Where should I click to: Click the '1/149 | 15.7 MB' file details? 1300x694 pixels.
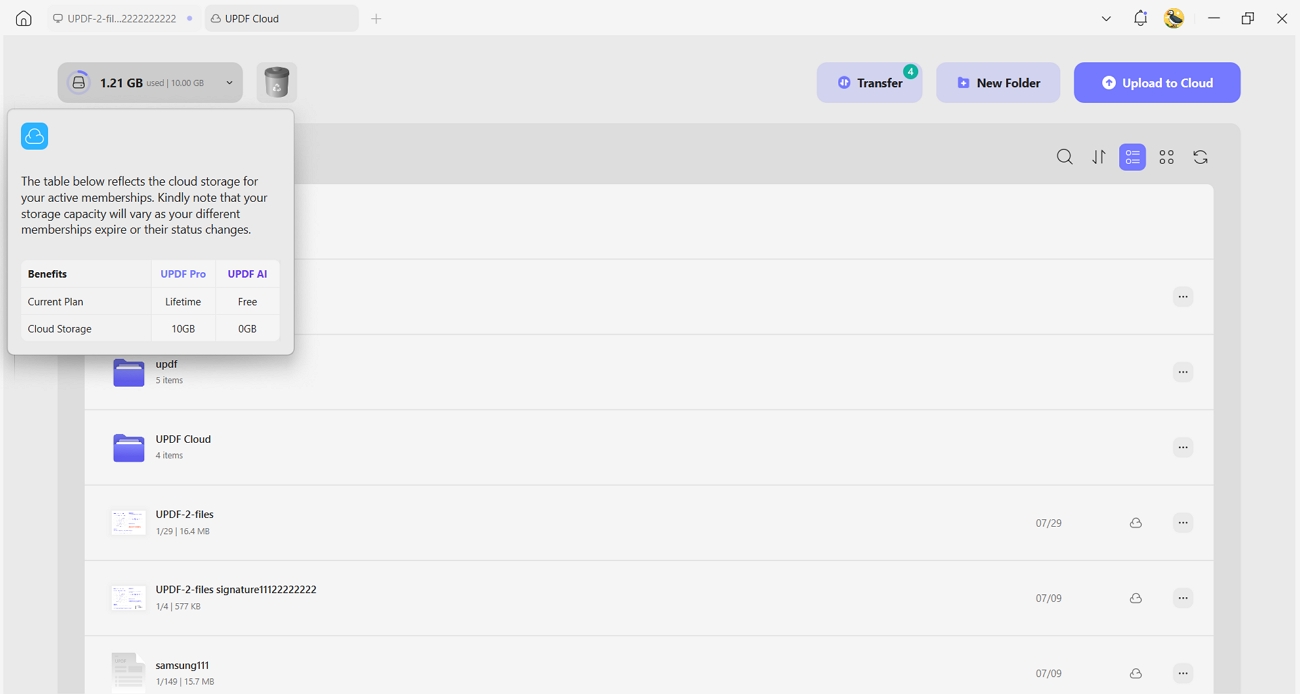tap(185, 682)
